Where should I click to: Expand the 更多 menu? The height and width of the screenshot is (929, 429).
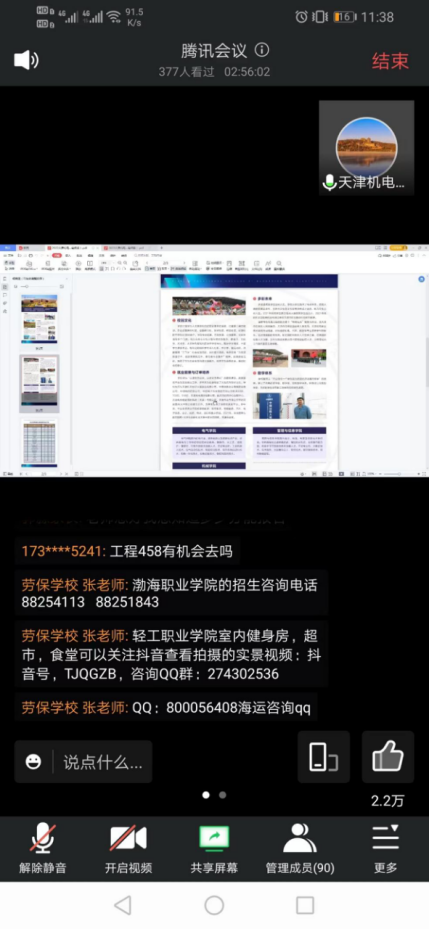point(385,848)
